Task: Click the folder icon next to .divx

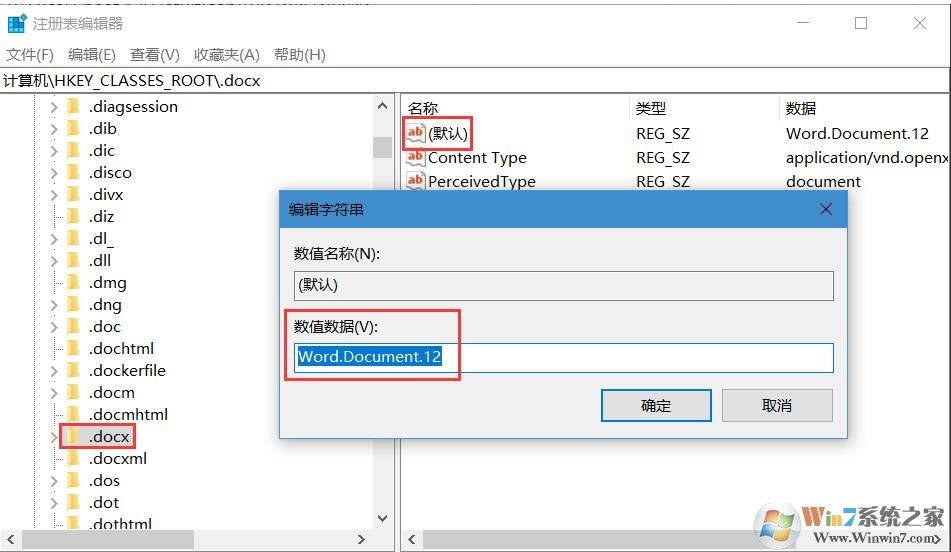Action: (x=73, y=195)
